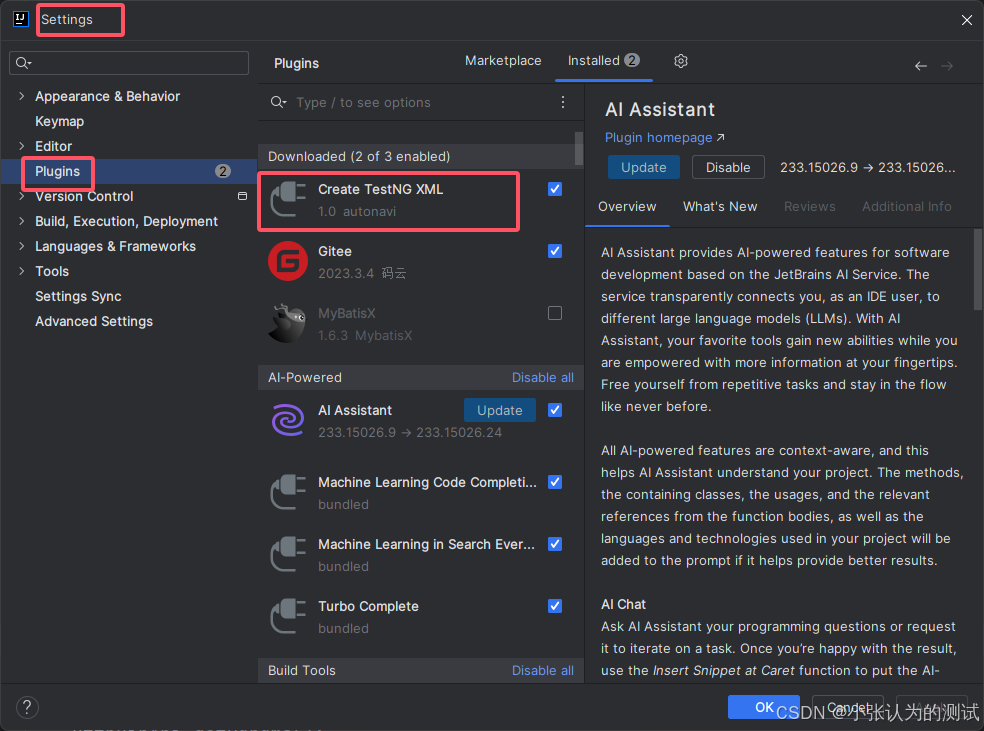Click the plugin search magnifier icon

coord(278,102)
